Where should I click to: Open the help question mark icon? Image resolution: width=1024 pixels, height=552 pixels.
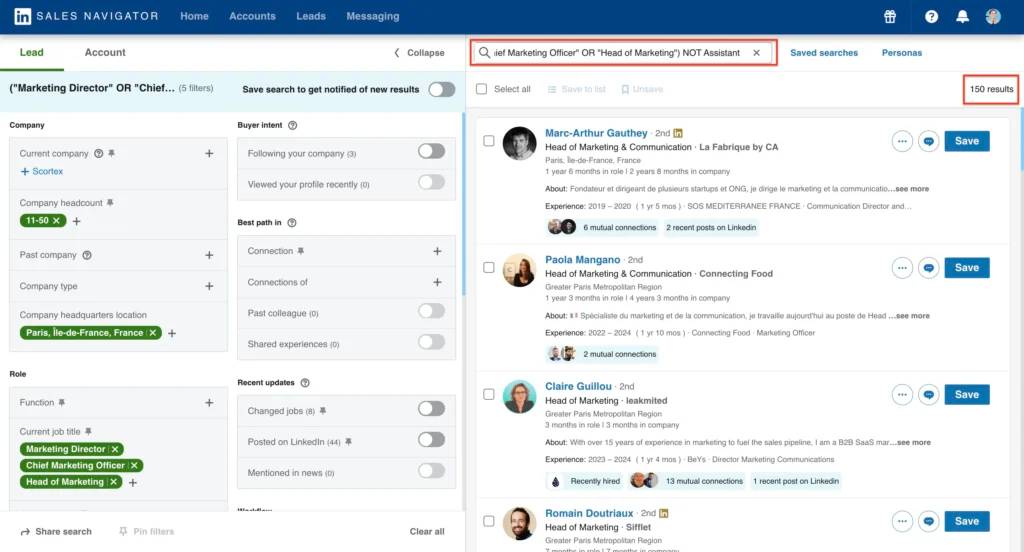931,16
